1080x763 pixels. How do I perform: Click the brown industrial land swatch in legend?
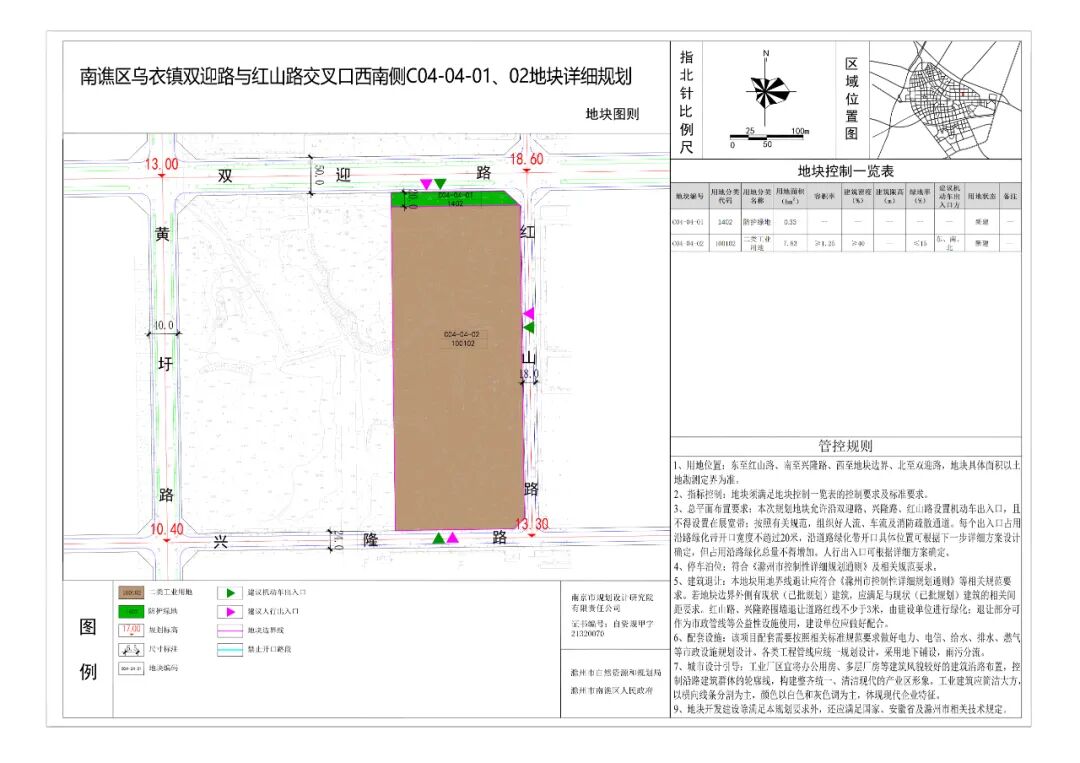tap(131, 592)
